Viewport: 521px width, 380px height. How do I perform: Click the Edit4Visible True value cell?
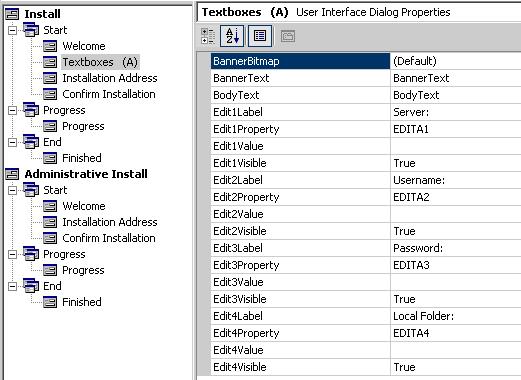(x=456, y=367)
